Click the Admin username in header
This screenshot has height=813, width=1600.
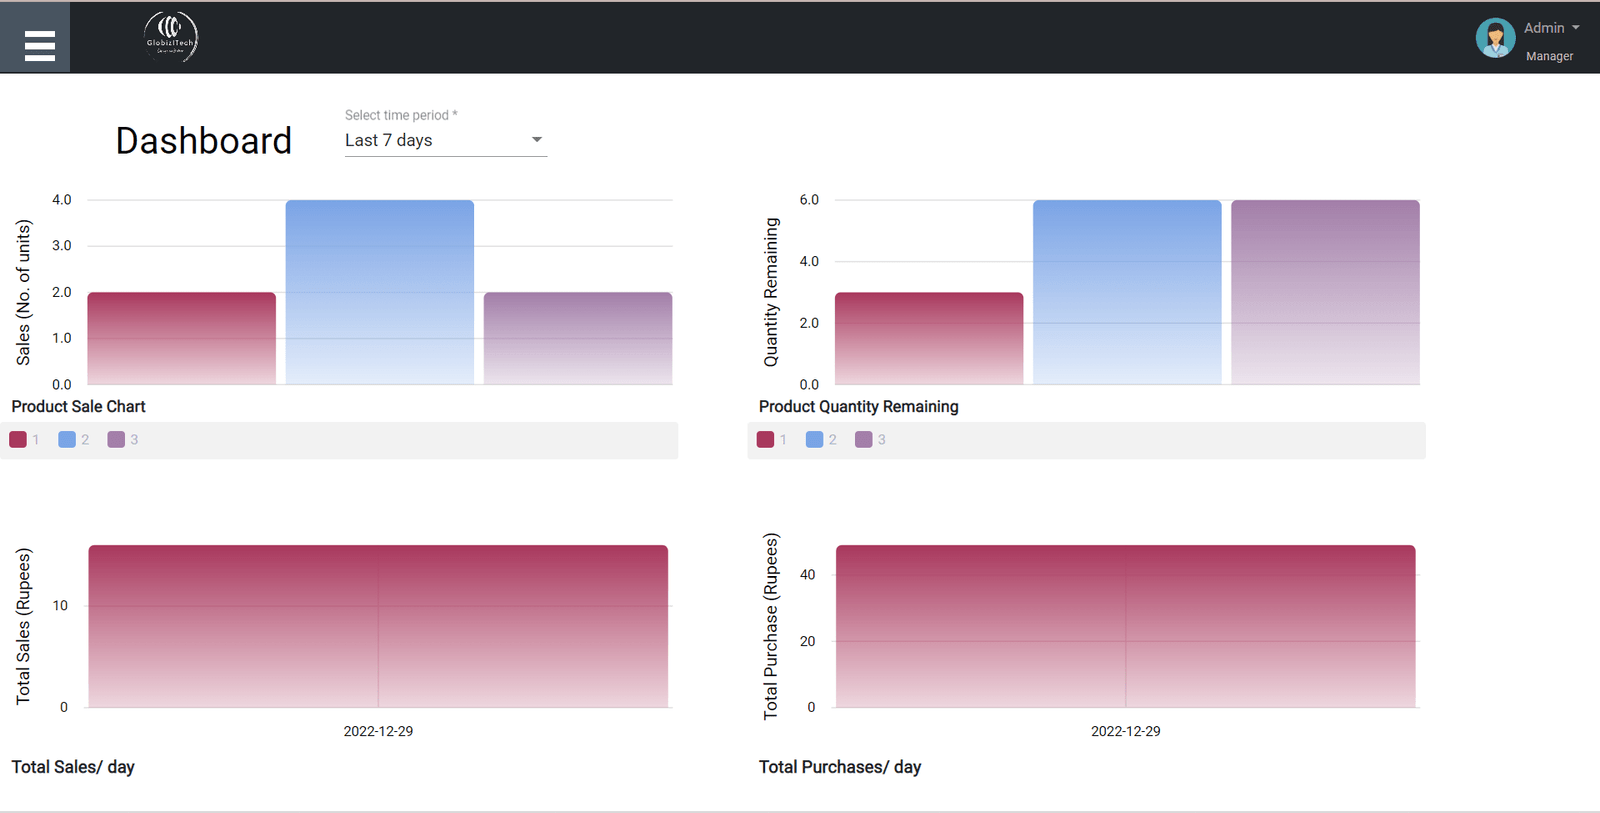tap(1544, 28)
